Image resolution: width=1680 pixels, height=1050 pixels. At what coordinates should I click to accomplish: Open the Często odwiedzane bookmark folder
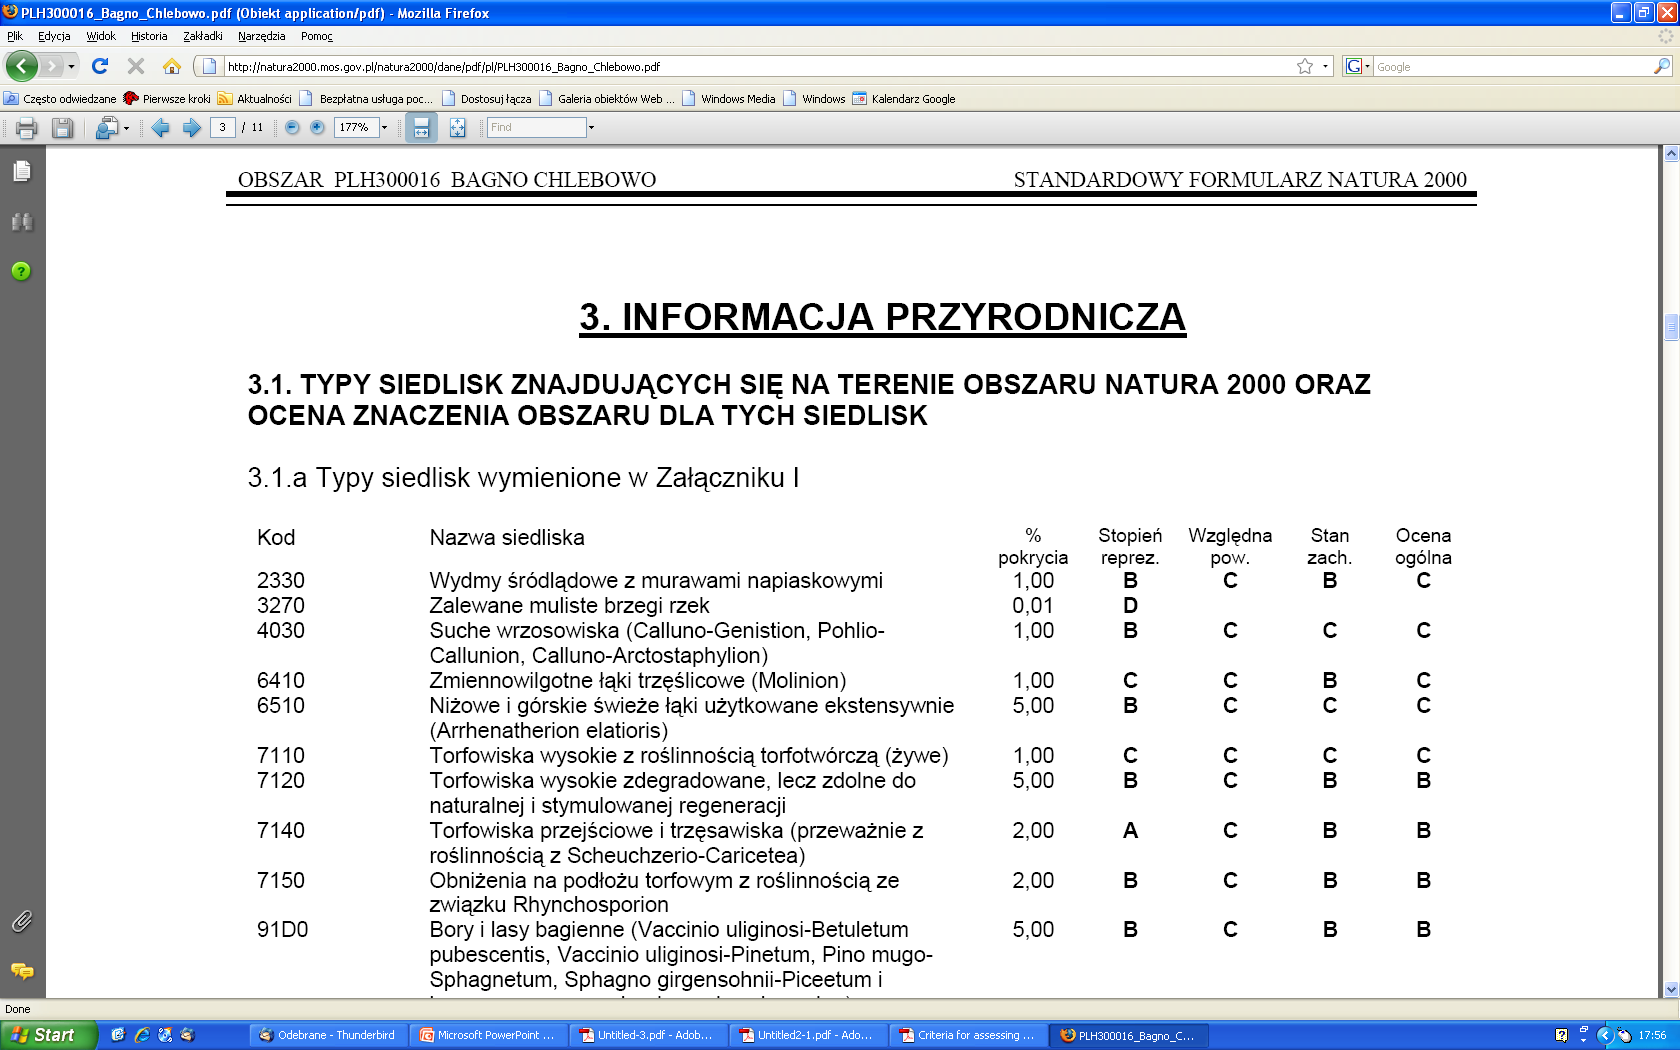pyautogui.click(x=60, y=99)
